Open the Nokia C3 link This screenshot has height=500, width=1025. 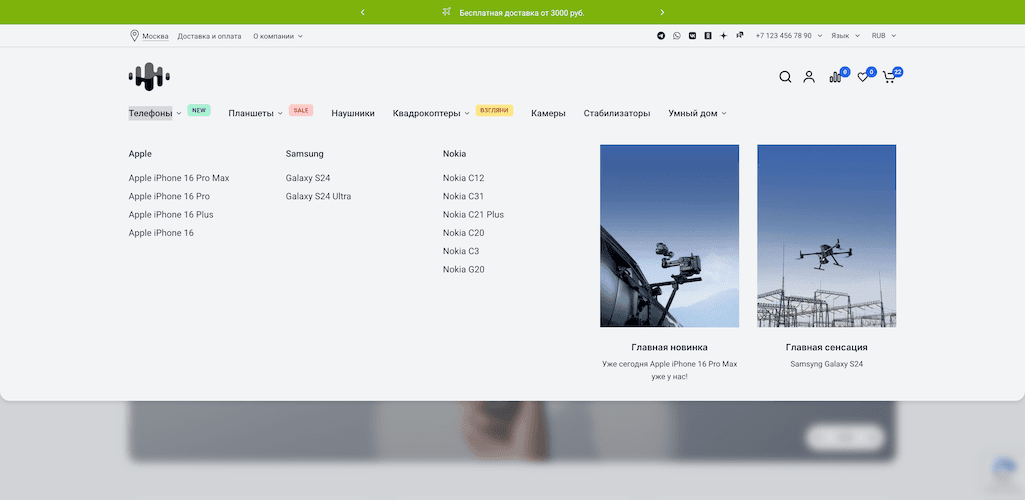tap(461, 251)
